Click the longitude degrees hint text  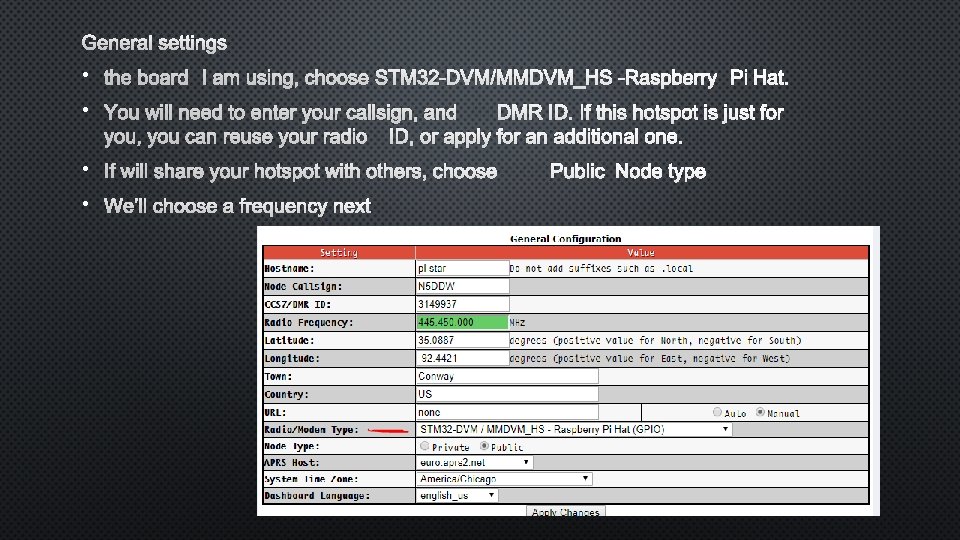[650, 358]
